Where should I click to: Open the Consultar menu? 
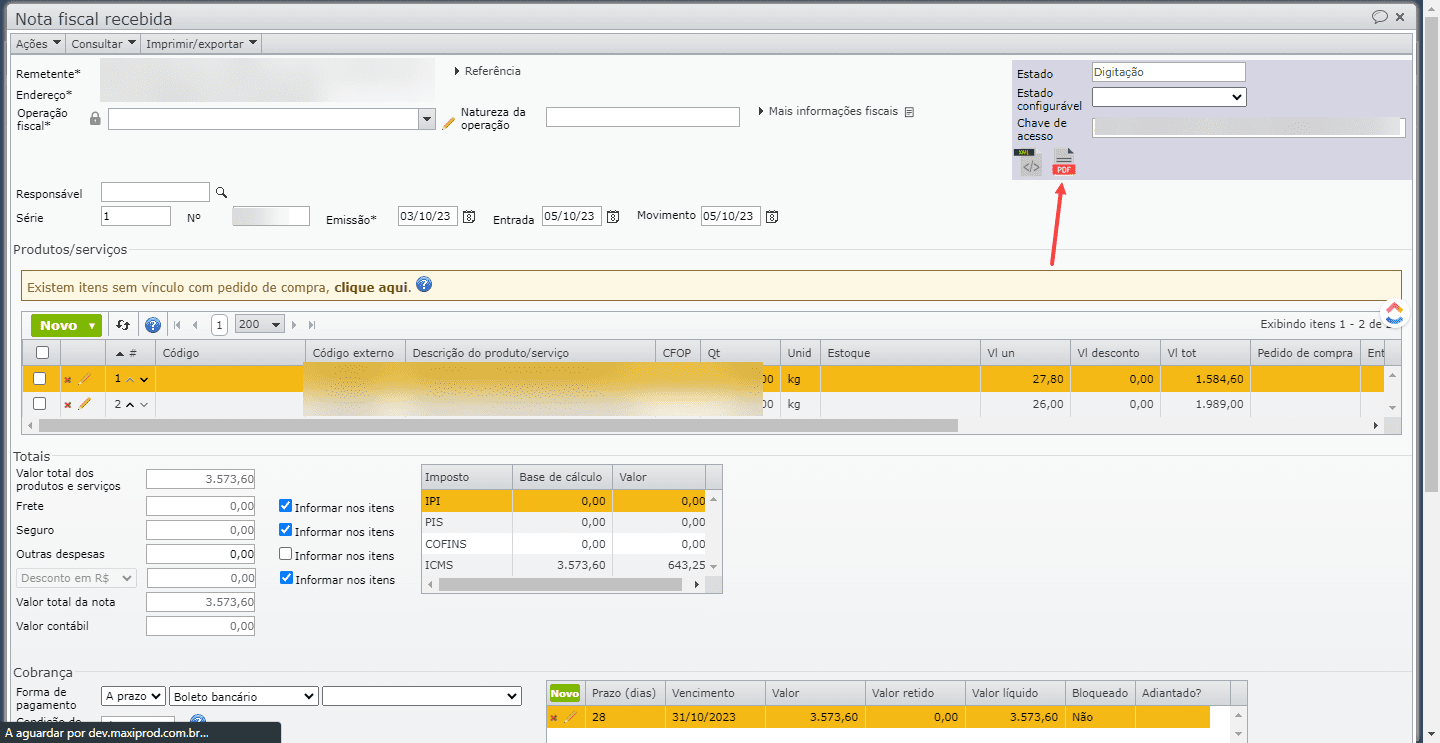(x=104, y=43)
